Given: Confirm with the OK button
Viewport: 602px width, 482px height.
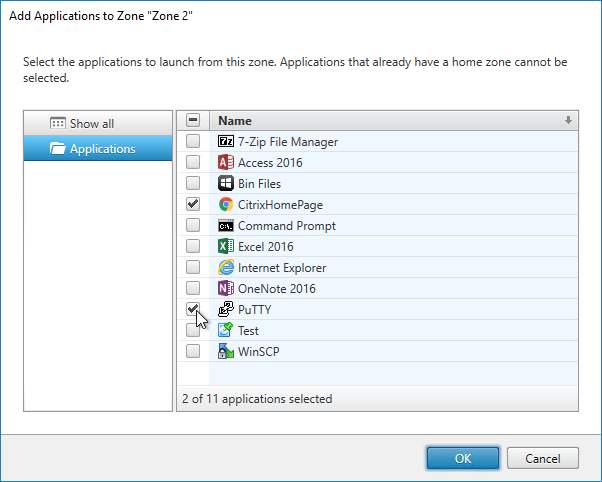Looking at the screenshot, I should coord(463,458).
